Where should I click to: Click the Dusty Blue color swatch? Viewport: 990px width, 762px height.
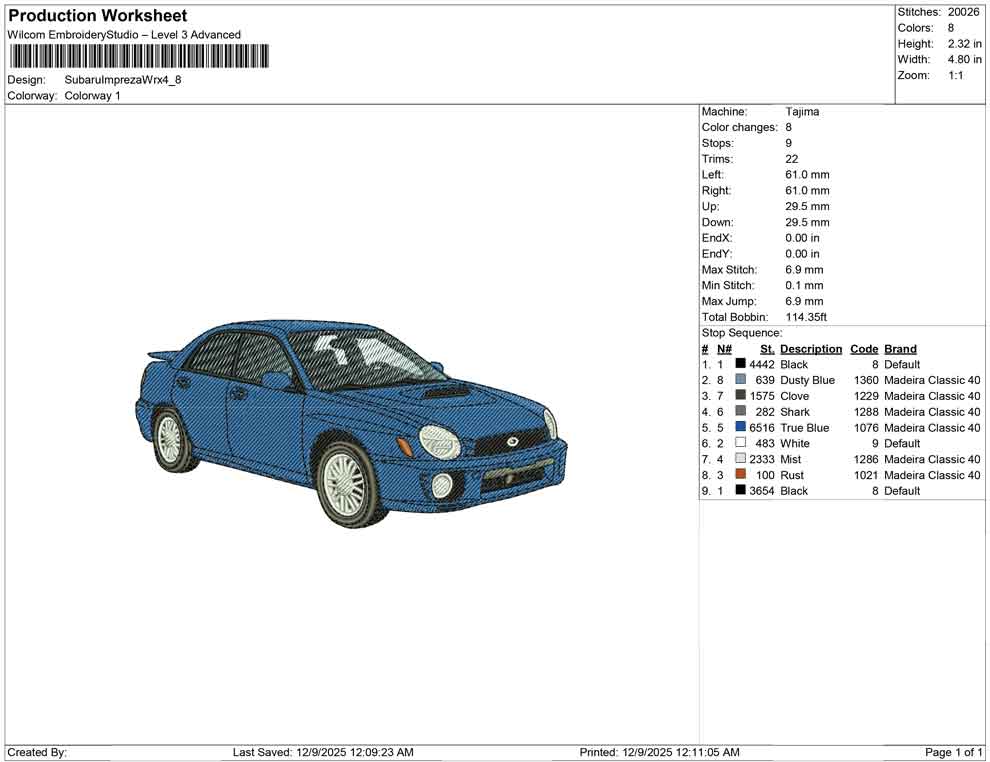tap(741, 380)
